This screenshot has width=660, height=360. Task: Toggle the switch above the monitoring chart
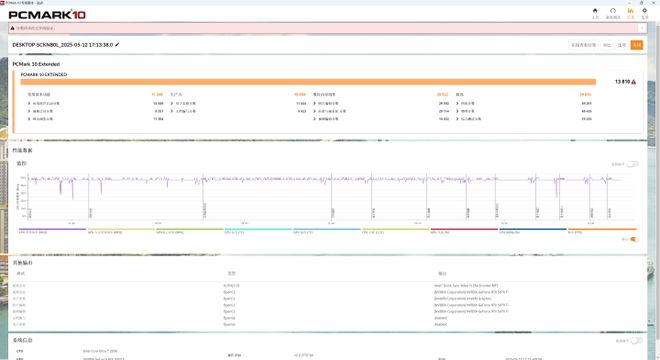click(x=633, y=164)
